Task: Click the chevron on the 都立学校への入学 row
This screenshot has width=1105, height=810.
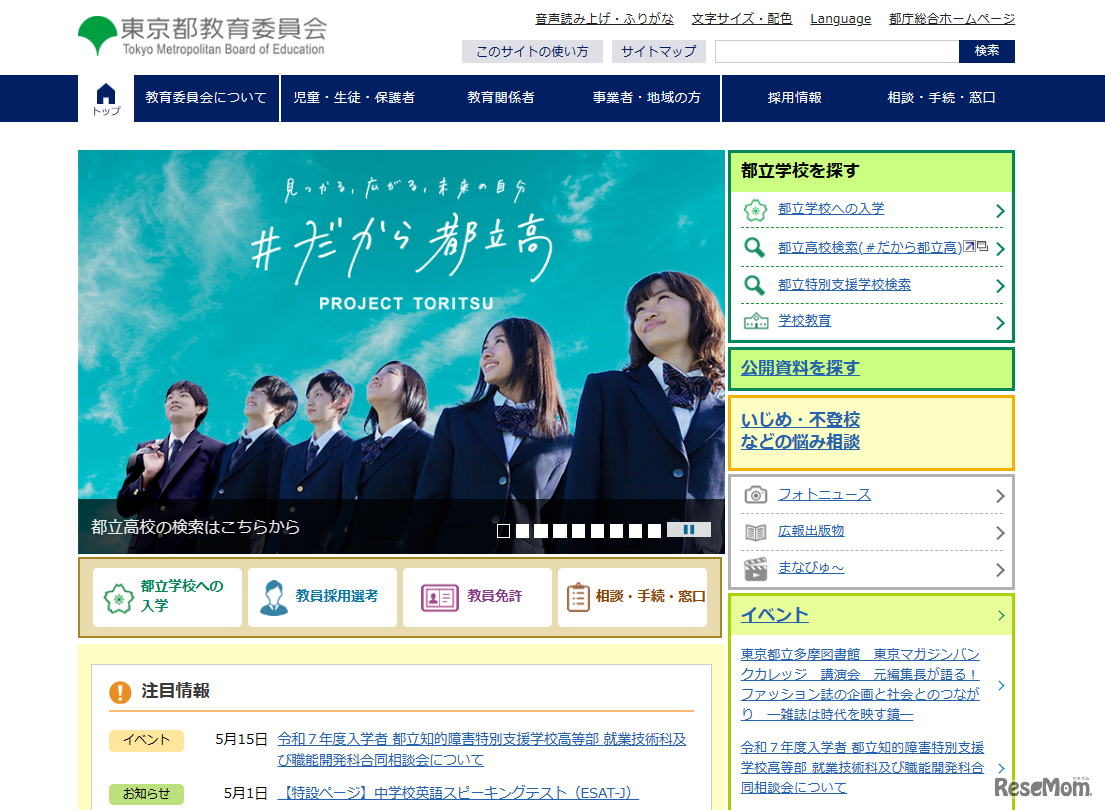Action: coord(1000,211)
